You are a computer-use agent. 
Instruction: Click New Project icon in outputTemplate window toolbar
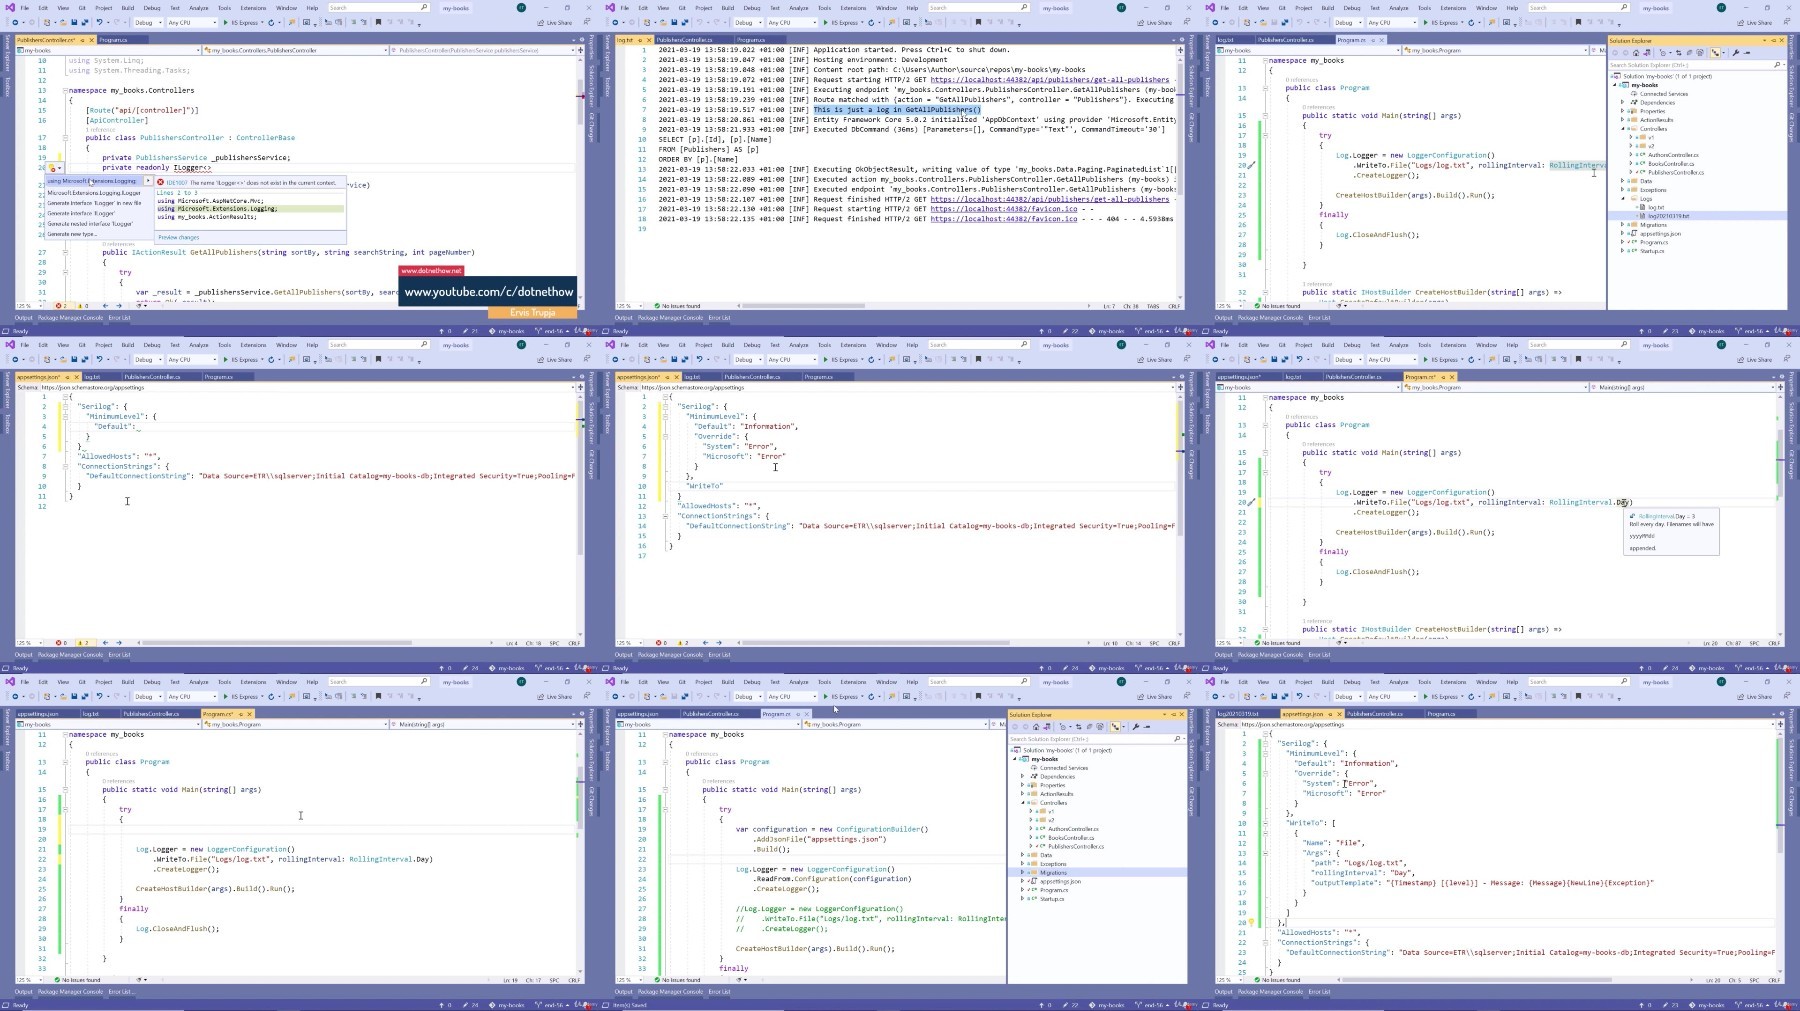1247,696
